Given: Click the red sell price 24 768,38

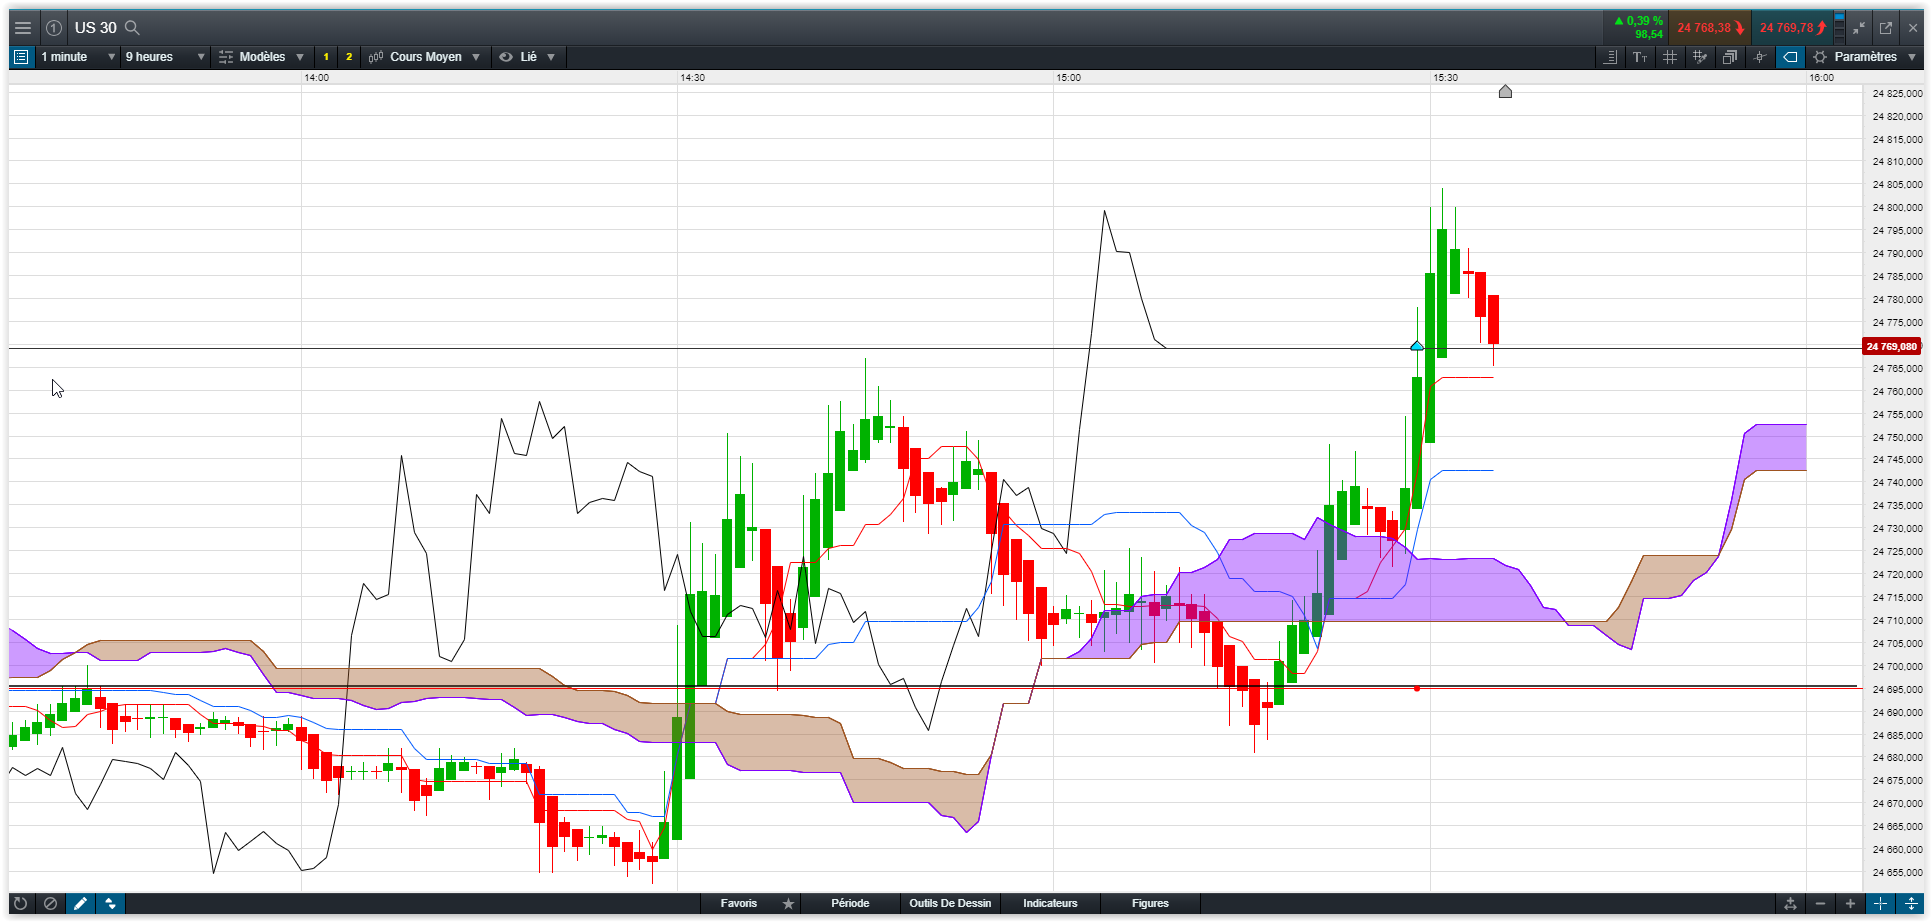Looking at the screenshot, I should 1709,28.
